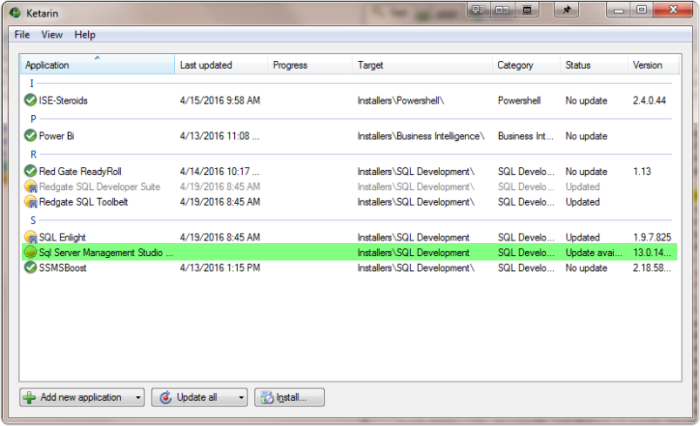Click the SSMSBoost green check icon
This screenshot has height=426, width=700.
(30, 267)
